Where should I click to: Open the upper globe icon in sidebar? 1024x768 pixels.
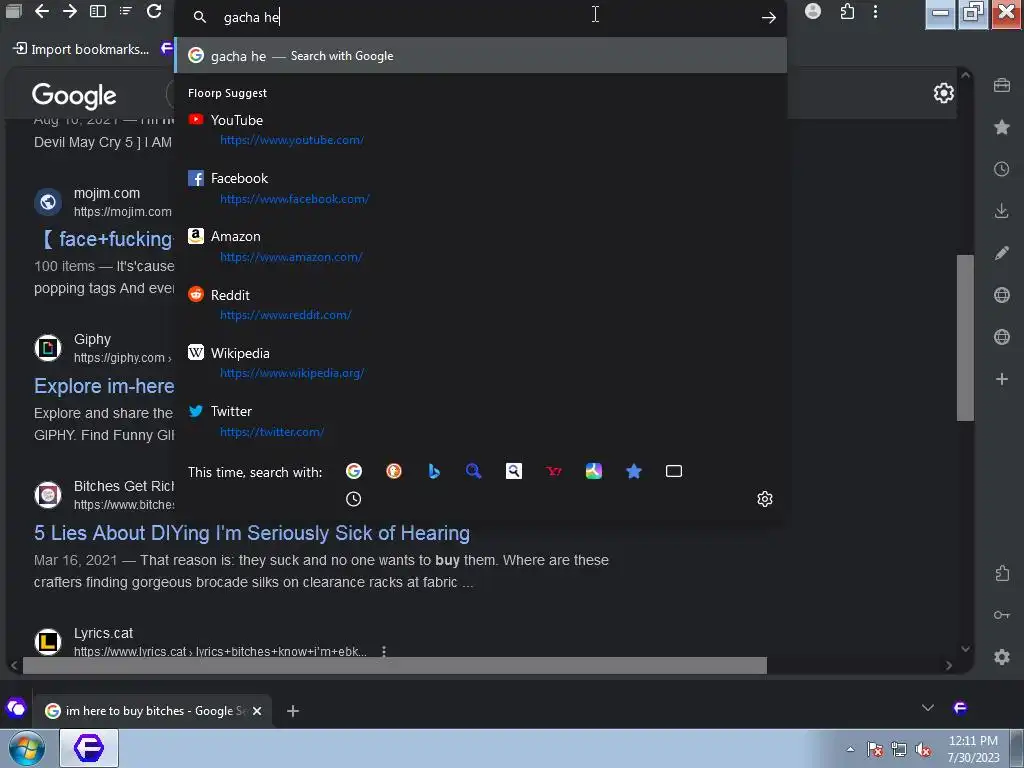(x=1002, y=295)
